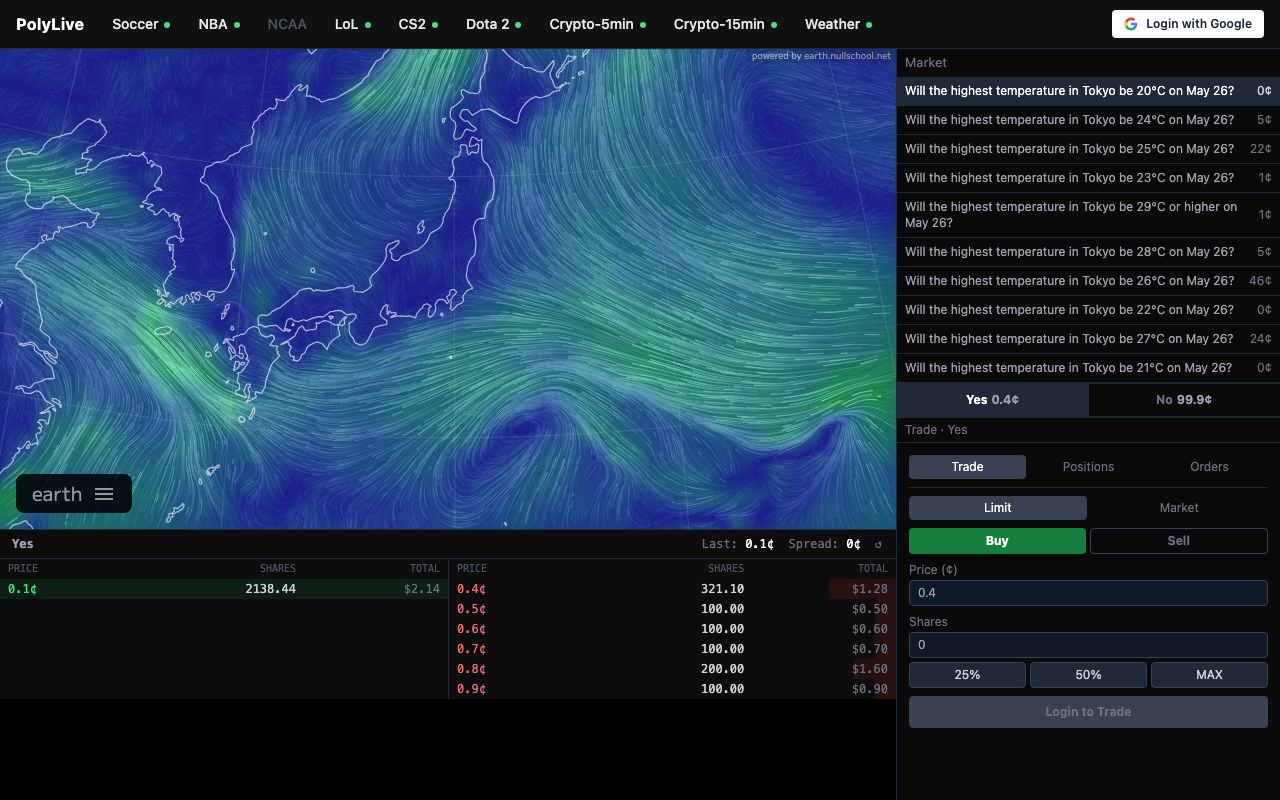
Task: Click the 0.1¢ bid row
Action: click(224, 589)
